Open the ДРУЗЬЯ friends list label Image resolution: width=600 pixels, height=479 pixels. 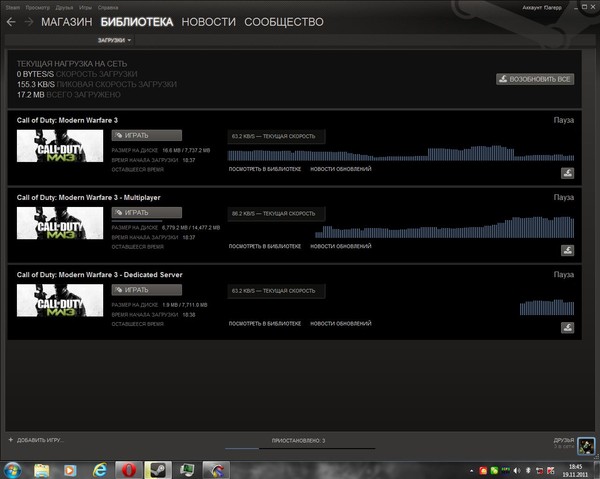564,440
